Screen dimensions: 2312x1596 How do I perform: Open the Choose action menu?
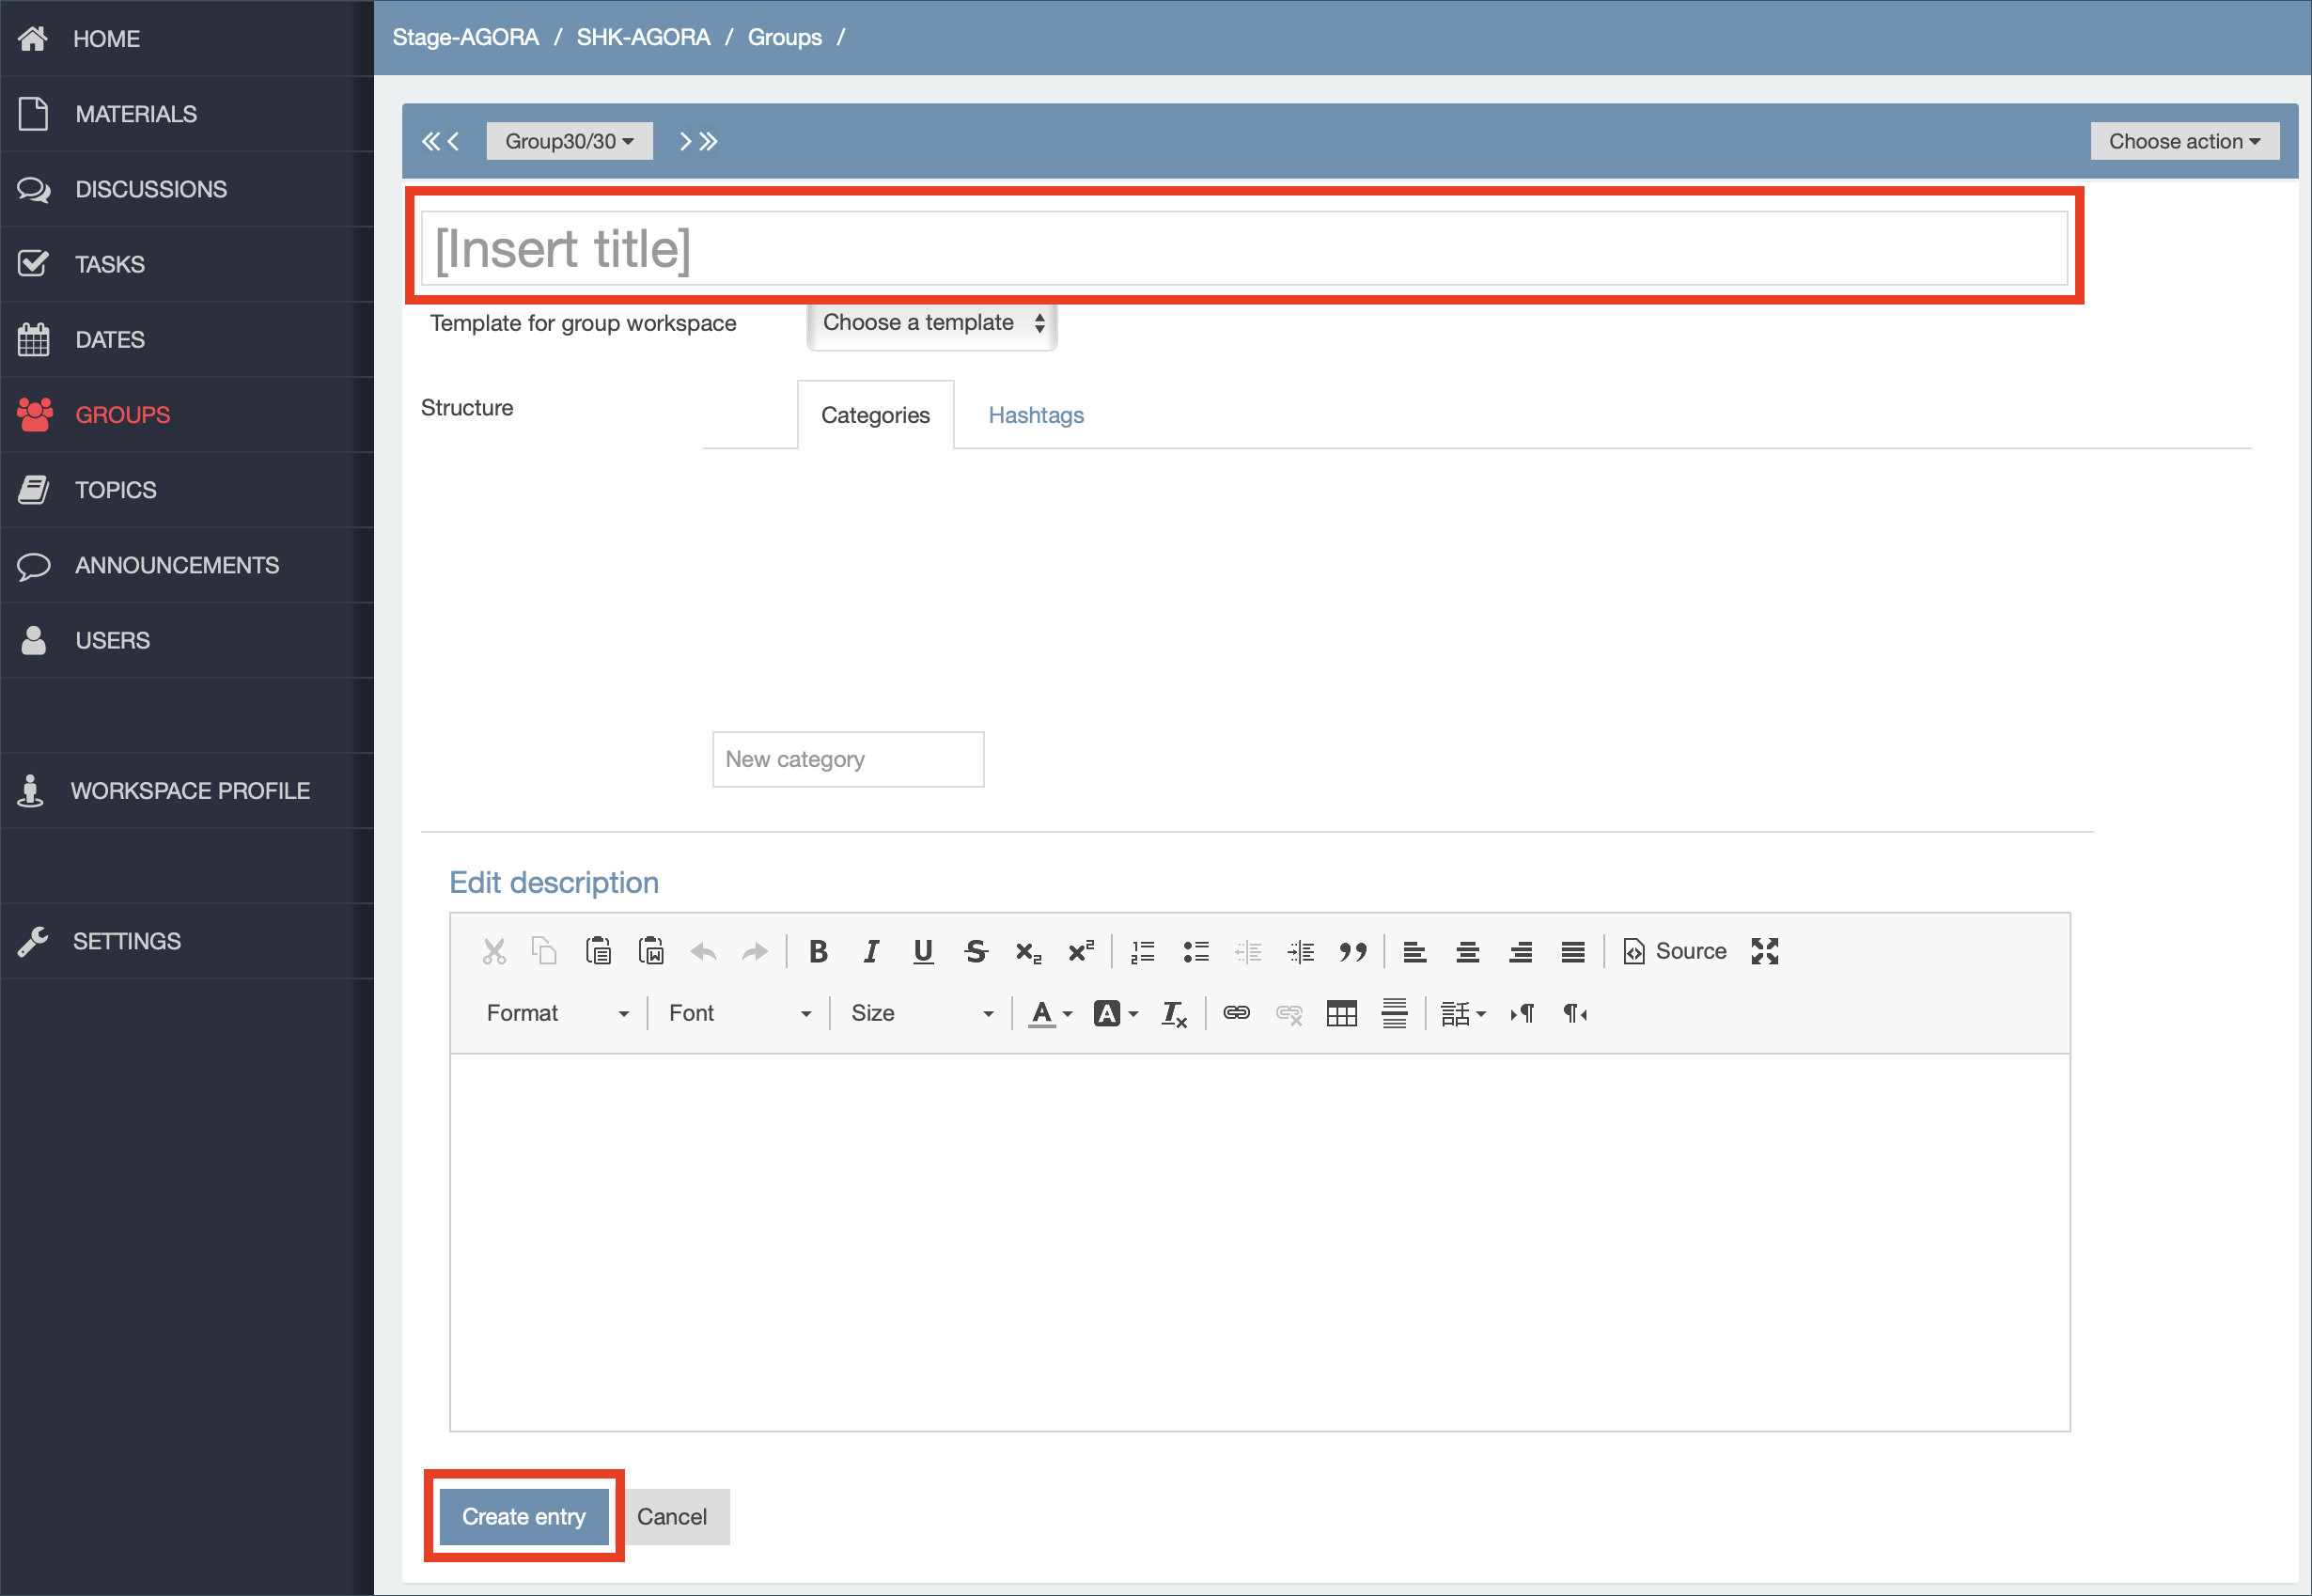(2184, 141)
